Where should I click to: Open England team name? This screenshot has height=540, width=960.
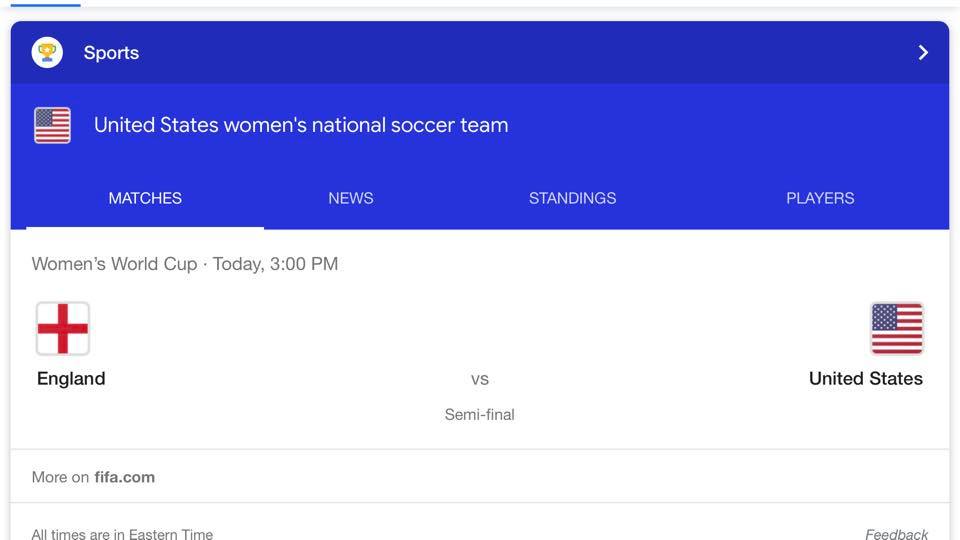click(x=71, y=378)
